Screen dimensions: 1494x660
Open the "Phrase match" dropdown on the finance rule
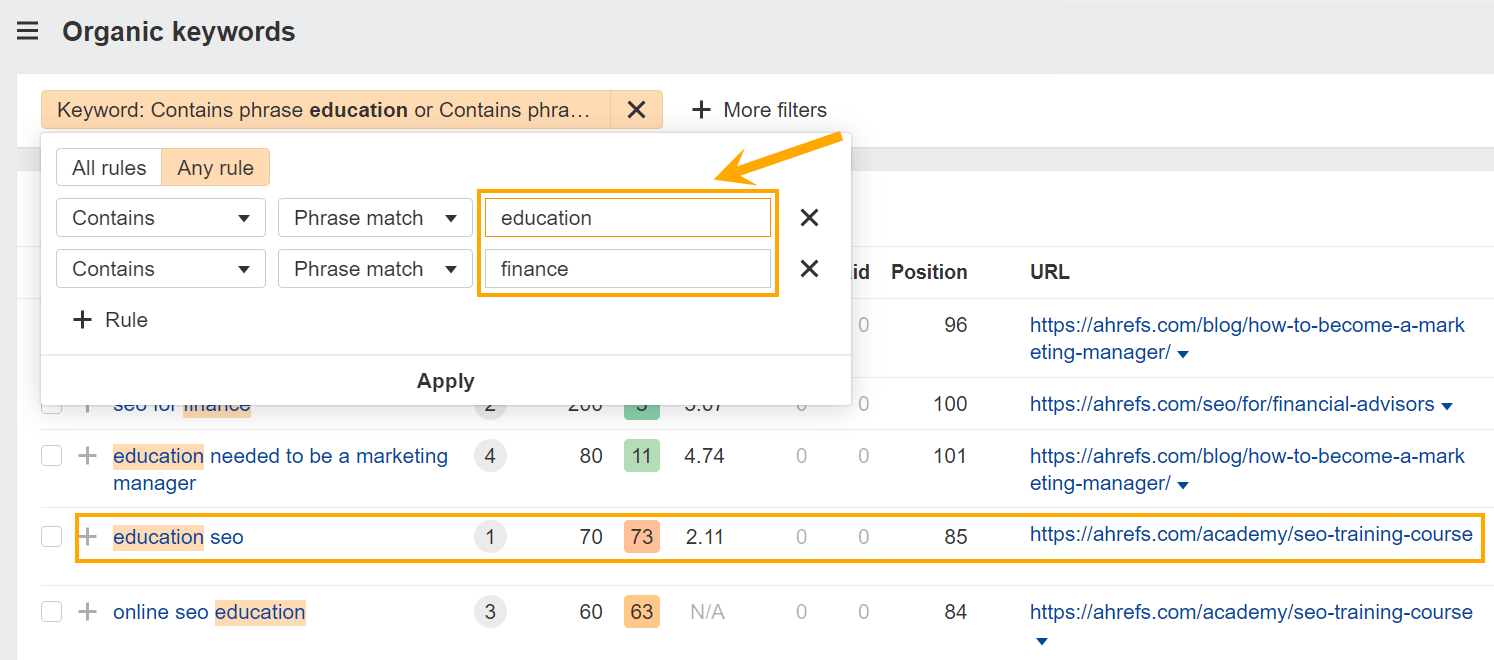pyautogui.click(x=374, y=268)
